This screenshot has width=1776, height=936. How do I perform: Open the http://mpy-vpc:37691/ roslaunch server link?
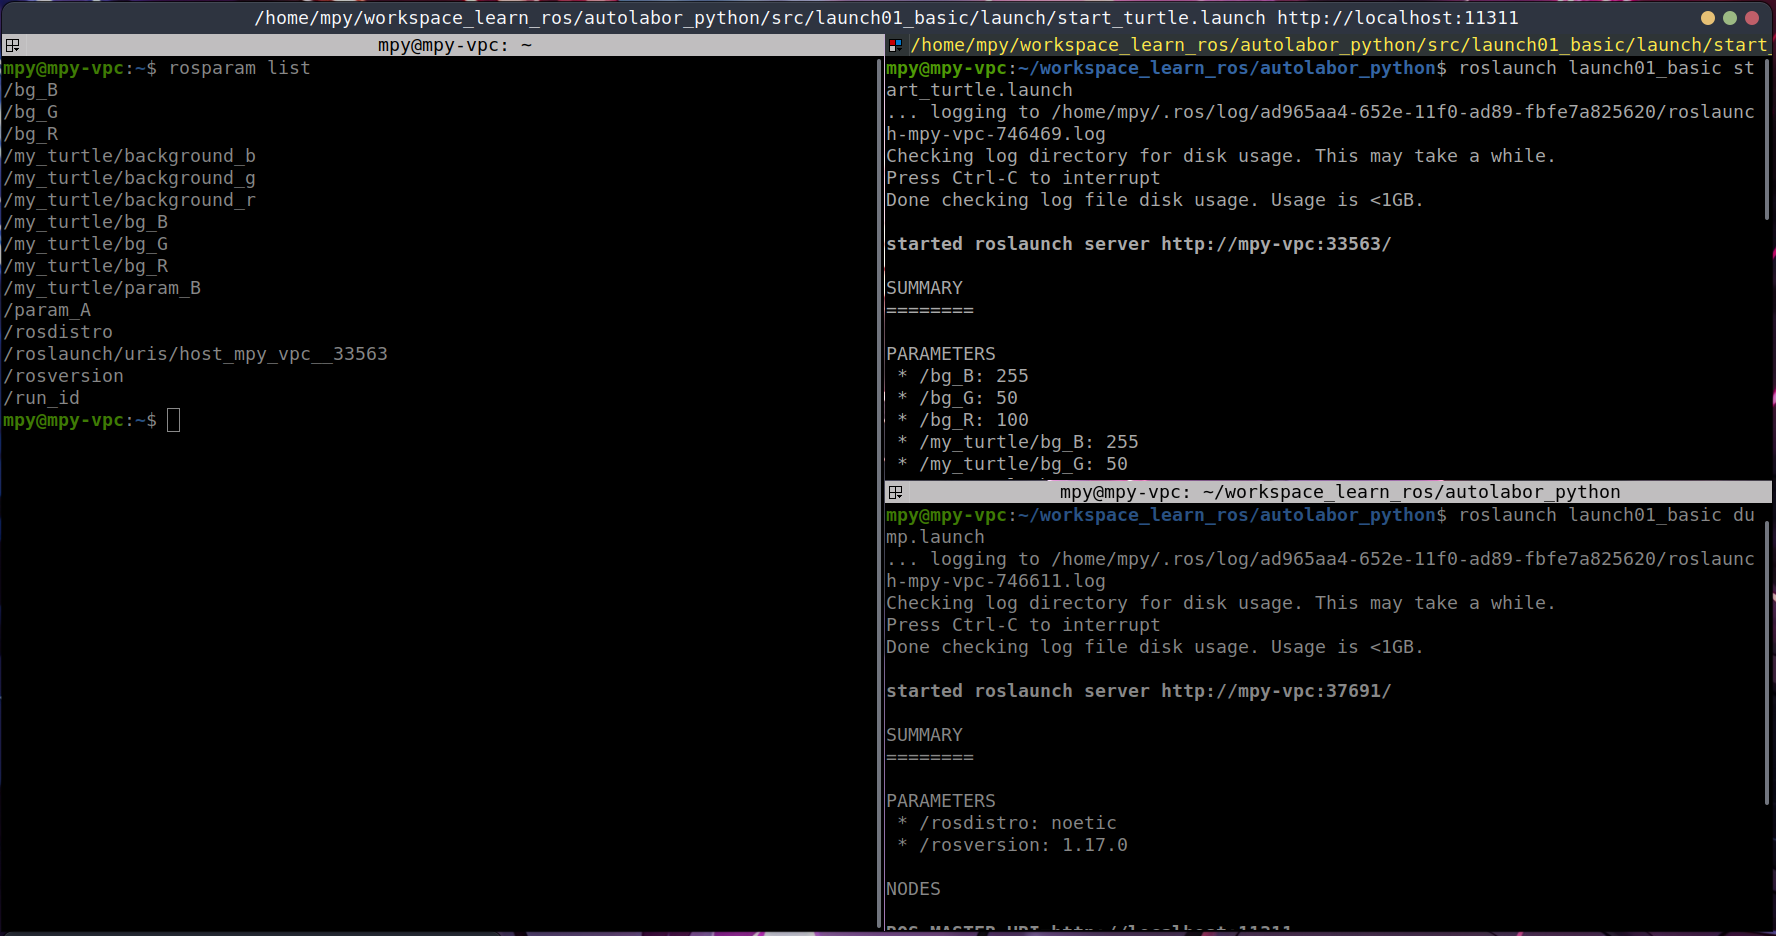[1275, 691]
